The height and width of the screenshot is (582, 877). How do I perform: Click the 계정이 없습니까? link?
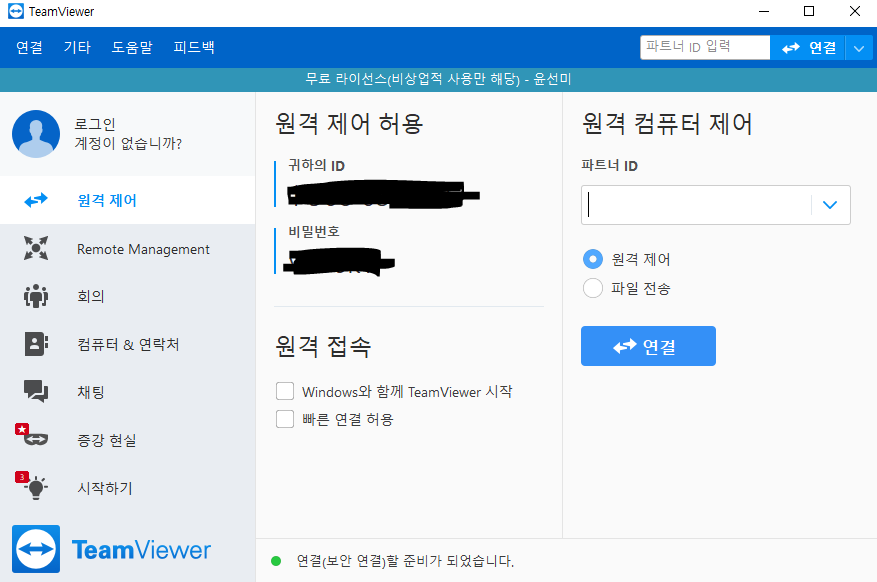(128, 144)
